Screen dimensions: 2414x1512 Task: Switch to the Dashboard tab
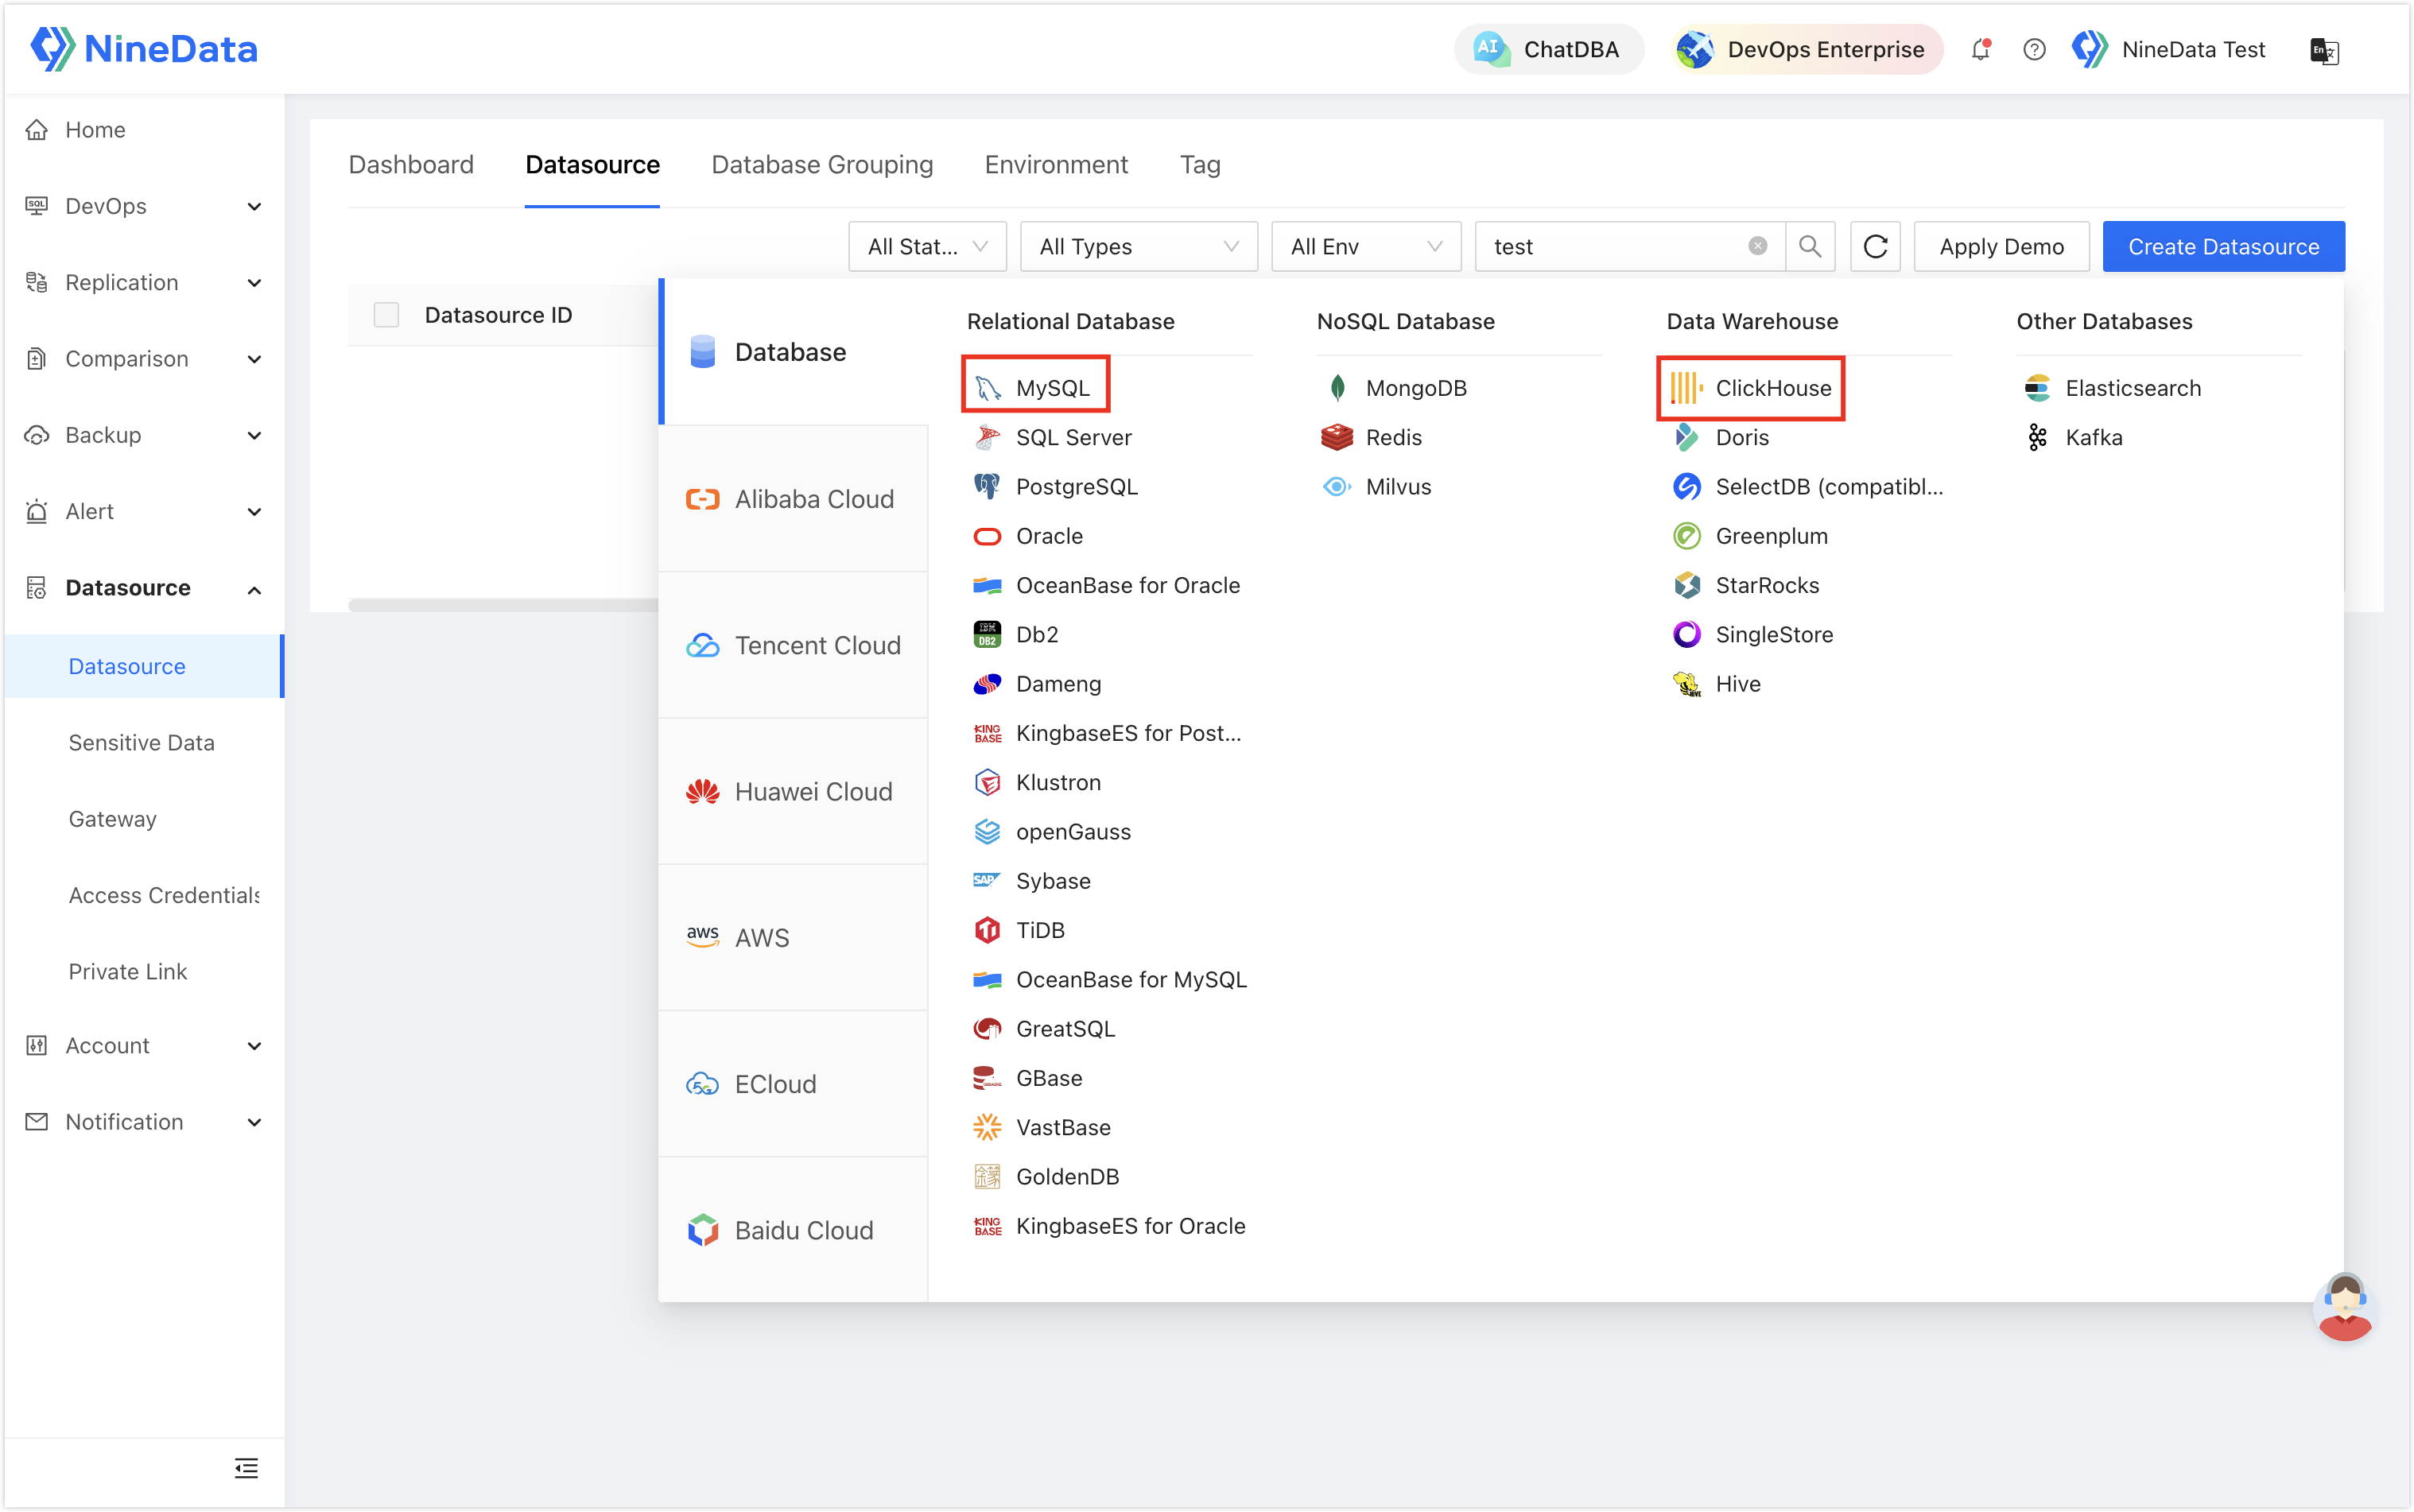click(x=411, y=164)
